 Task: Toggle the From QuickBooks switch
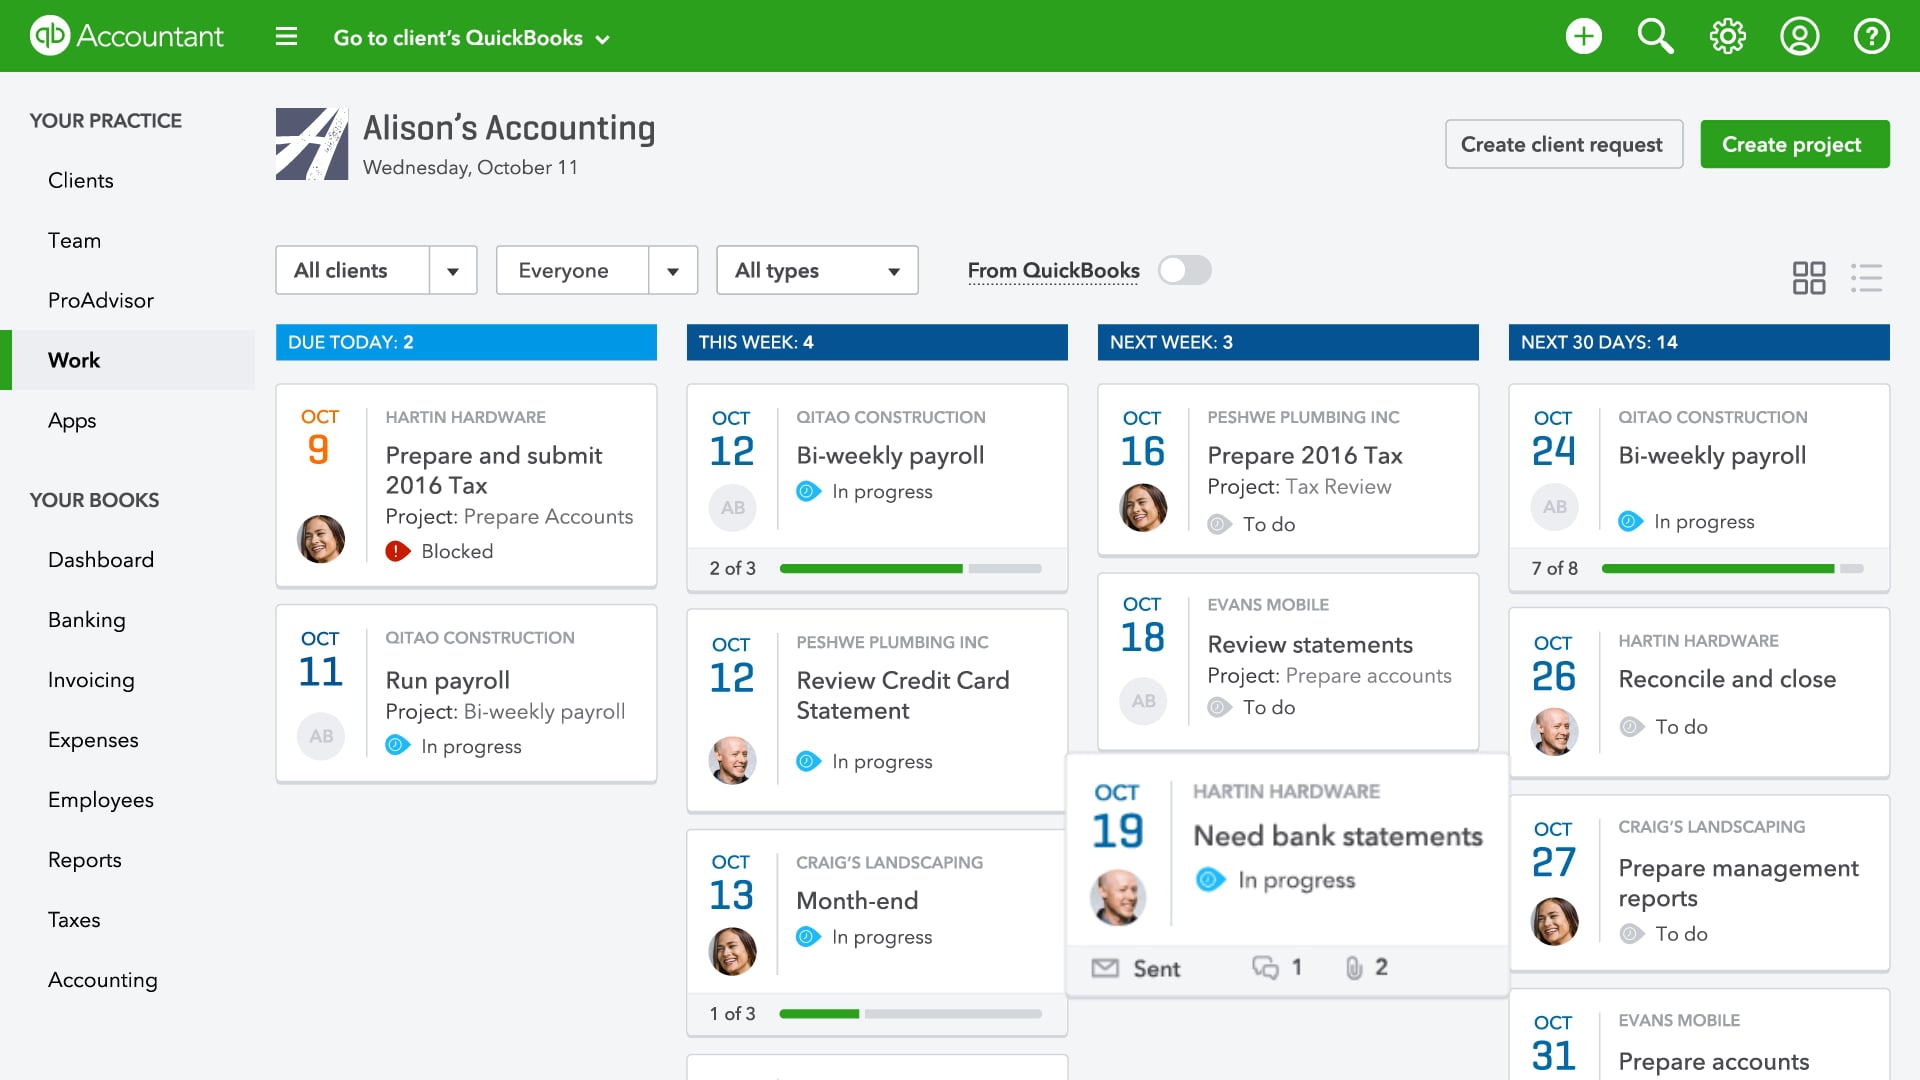tap(1184, 270)
